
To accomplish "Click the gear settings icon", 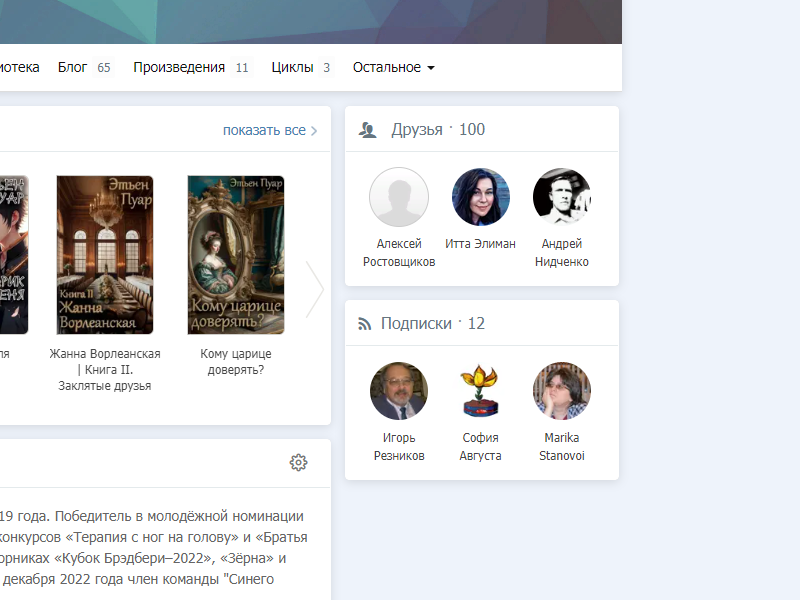I will (x=298, y=462).
